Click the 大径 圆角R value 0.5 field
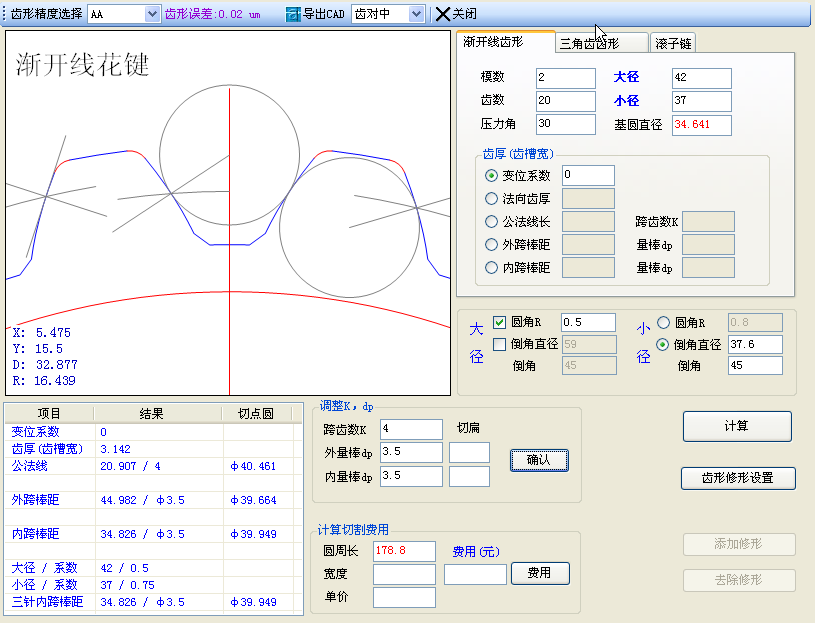This screenshot has width=815, height=623. 588,322
